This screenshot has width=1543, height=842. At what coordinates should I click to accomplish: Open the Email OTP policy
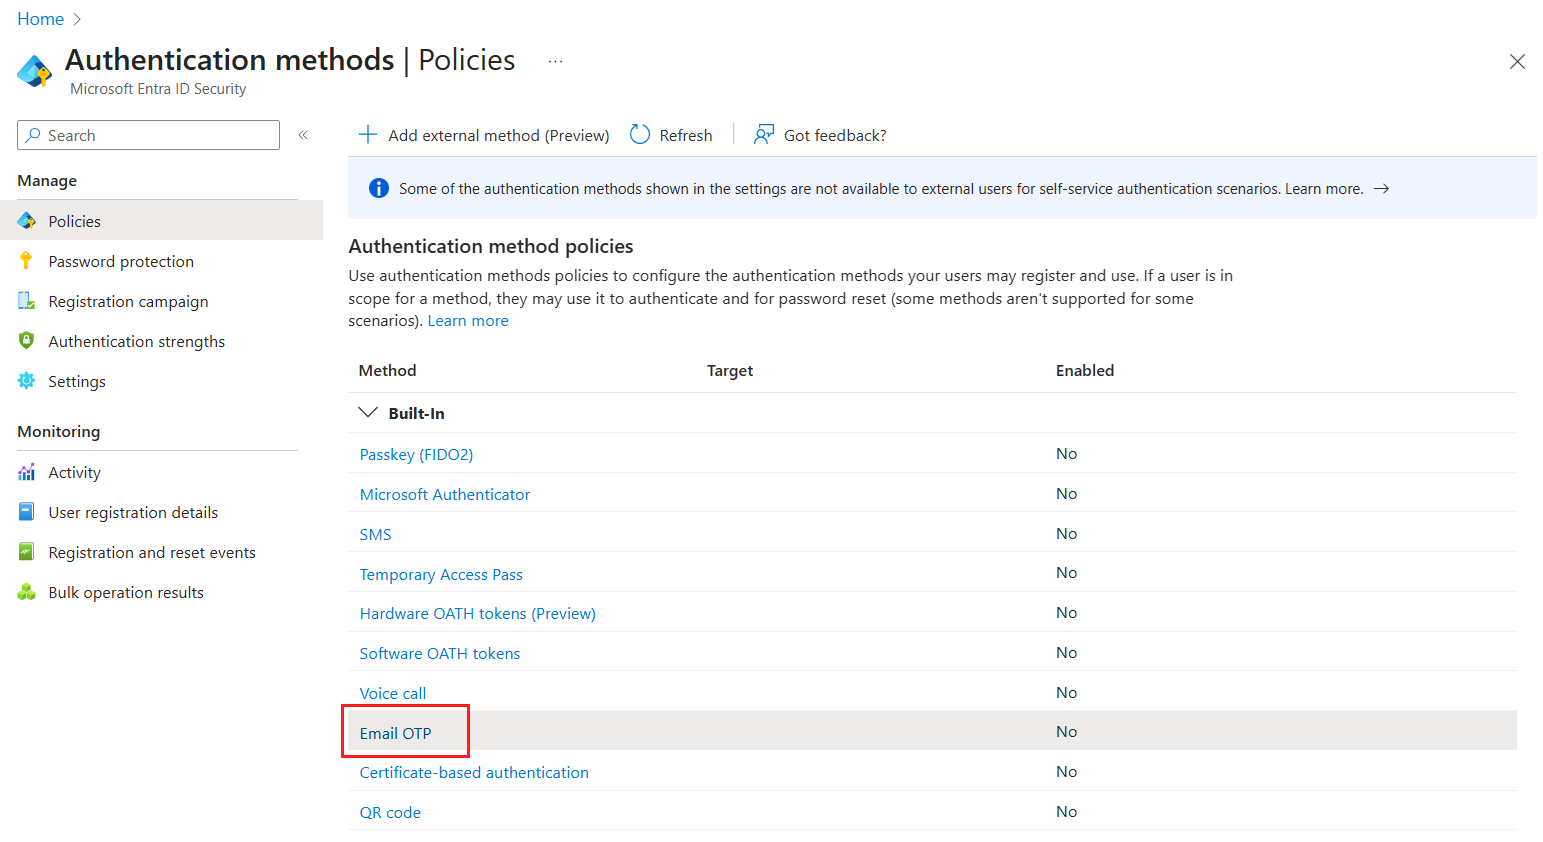coord(394,732)
